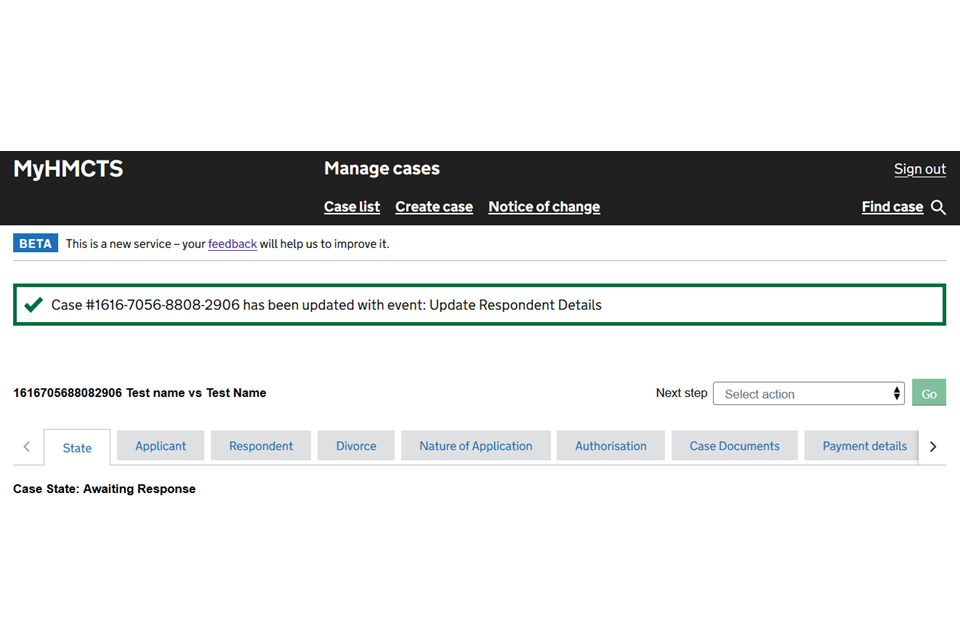Open the Authorisation tab
960x640 pixels.
pyautogui.click(x=610, y=446)
